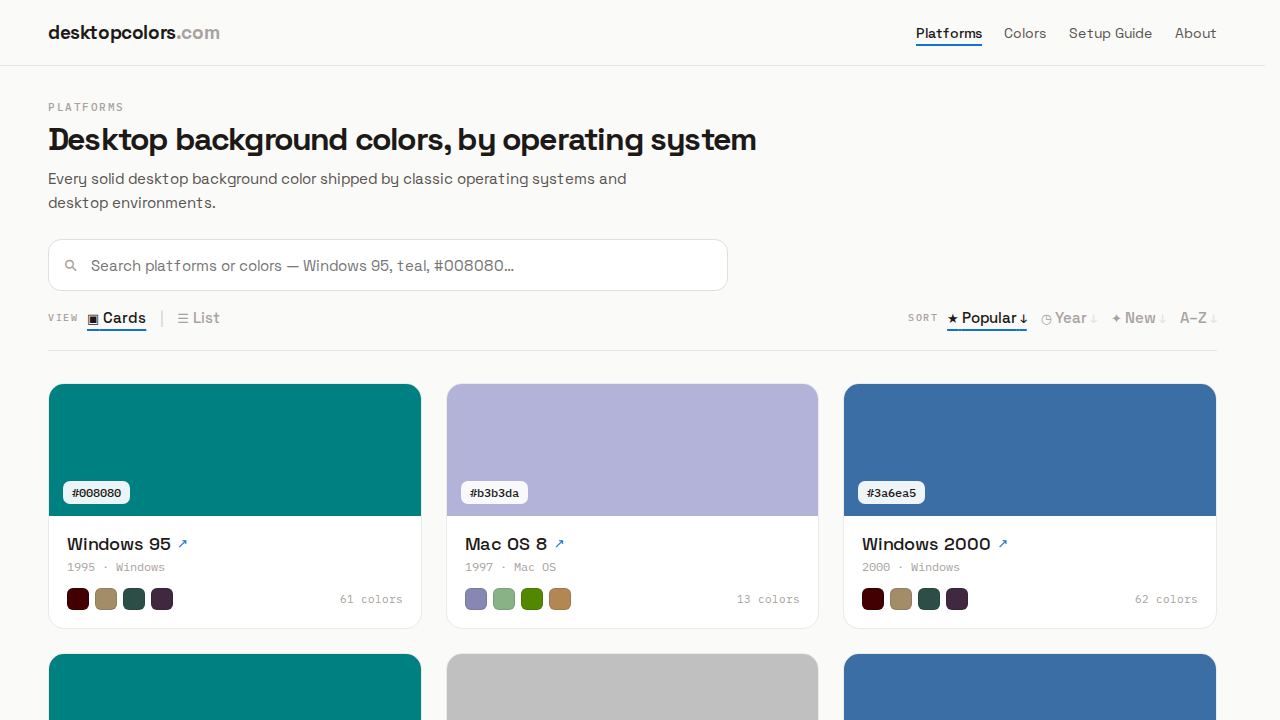This screenshot has width=1280, height=720.
Task: Open the lavender Mac OS 8 color preview
Action: [x=632, y=450]
